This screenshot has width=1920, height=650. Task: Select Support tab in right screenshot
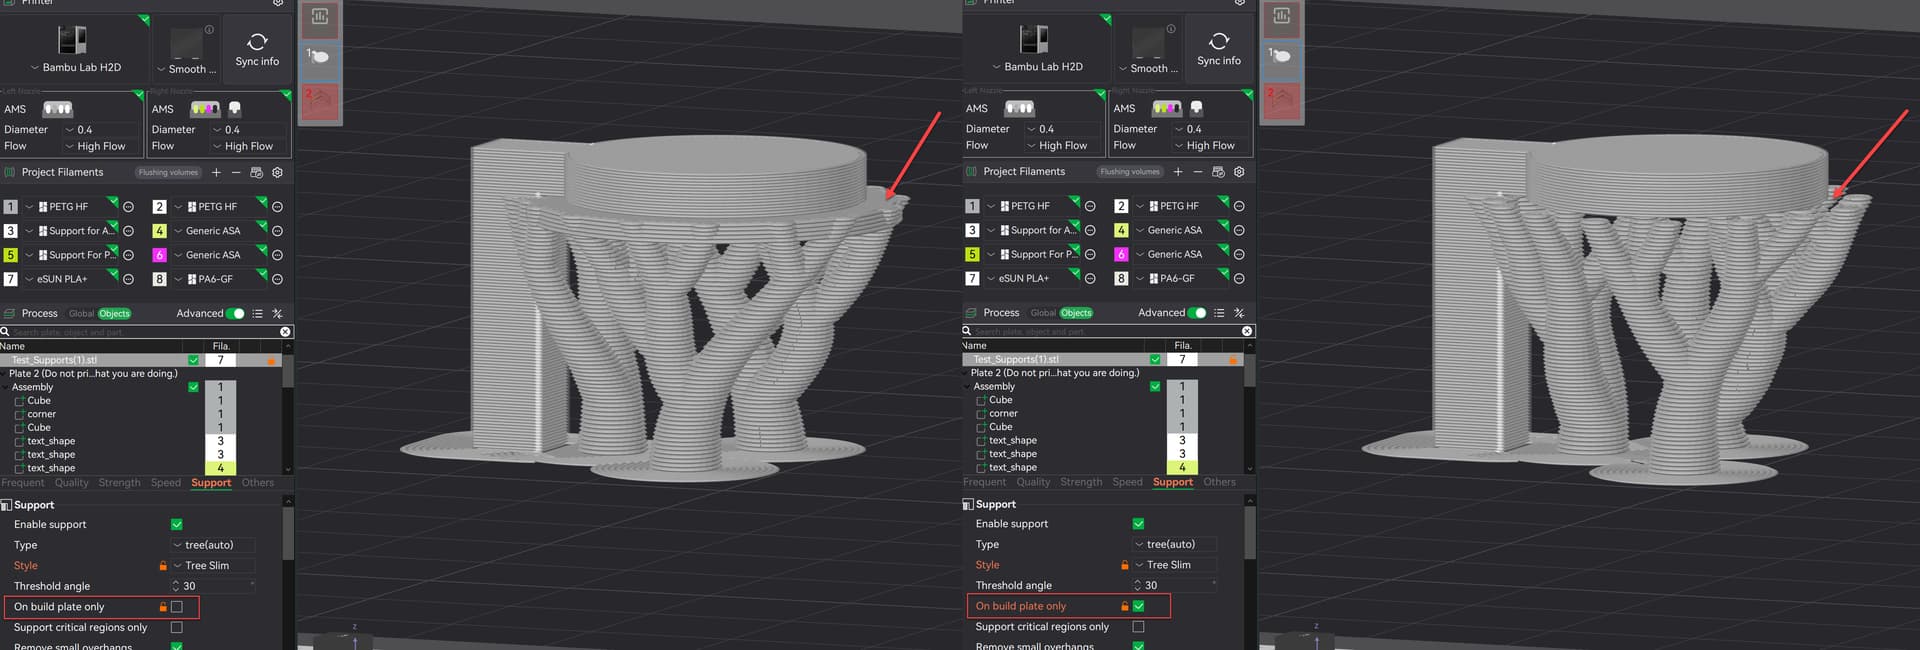[1173, 481]
